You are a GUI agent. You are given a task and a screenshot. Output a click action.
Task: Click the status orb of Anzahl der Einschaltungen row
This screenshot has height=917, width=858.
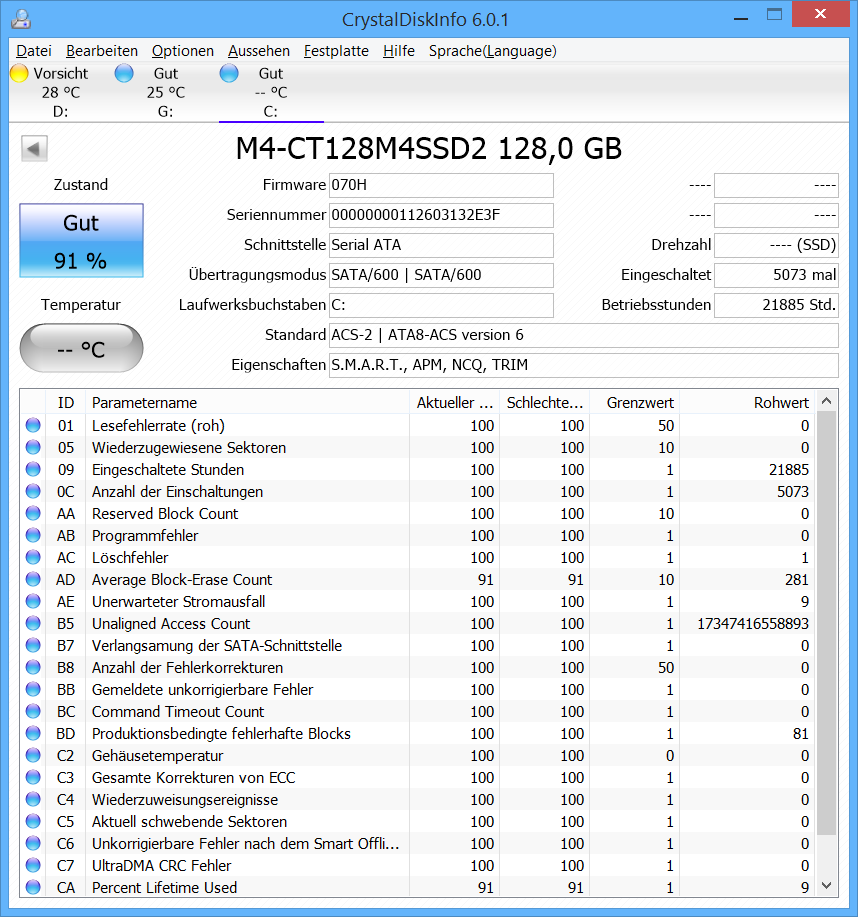[x=33, y=491]
